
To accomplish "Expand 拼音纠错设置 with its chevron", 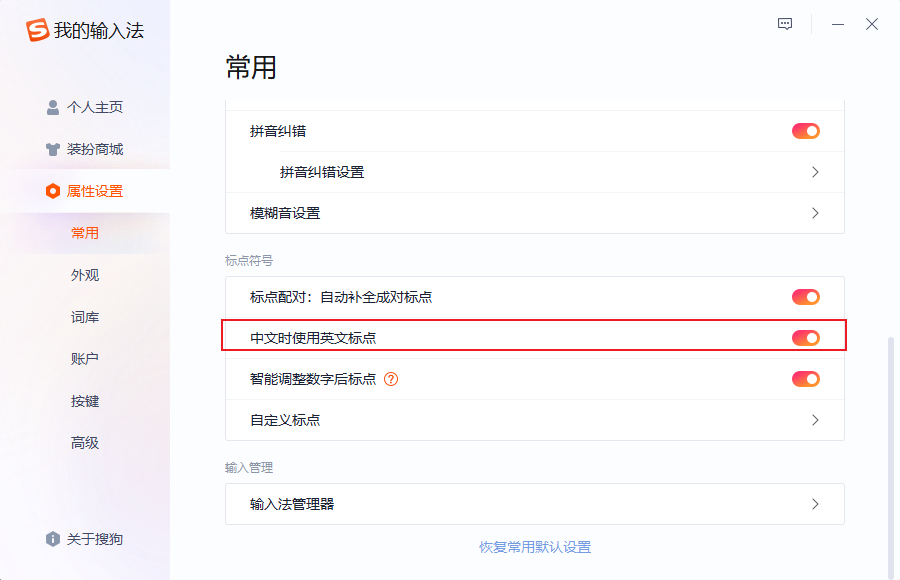I will tap(815, 172).
